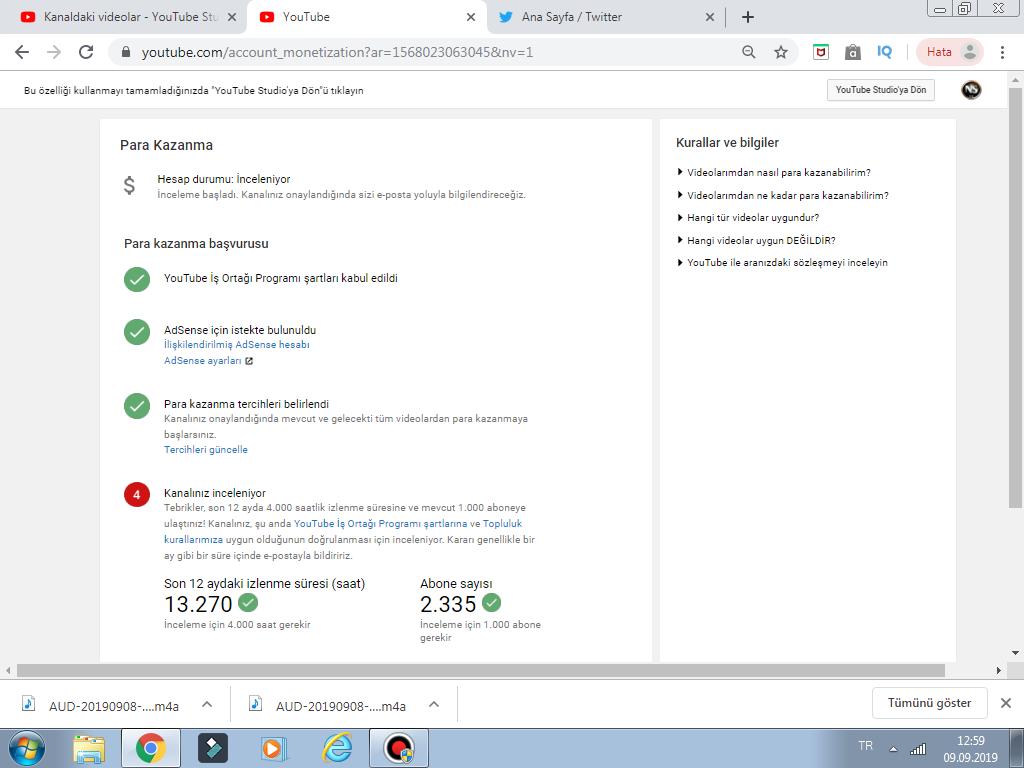
Task: Switch to the Ana Sayfa / Twitter tab
Action: pyautogui.click(x=606, y=17)
